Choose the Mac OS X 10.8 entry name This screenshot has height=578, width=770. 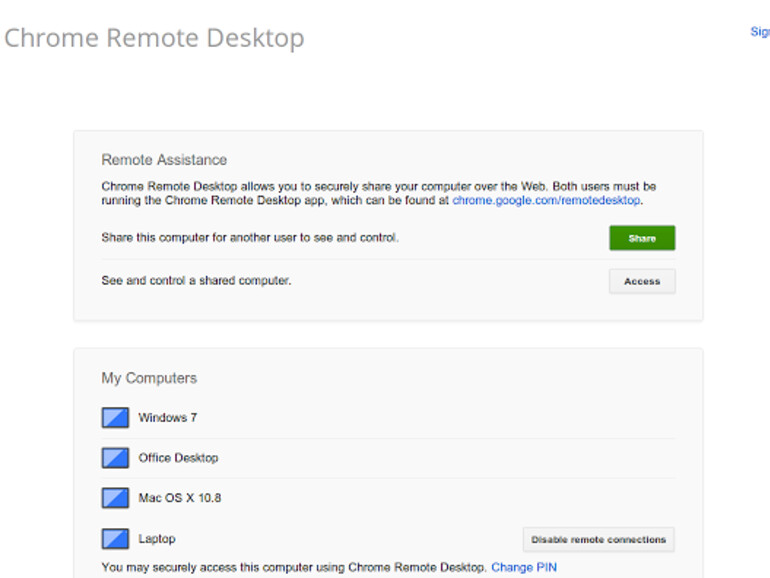(180, 498)
